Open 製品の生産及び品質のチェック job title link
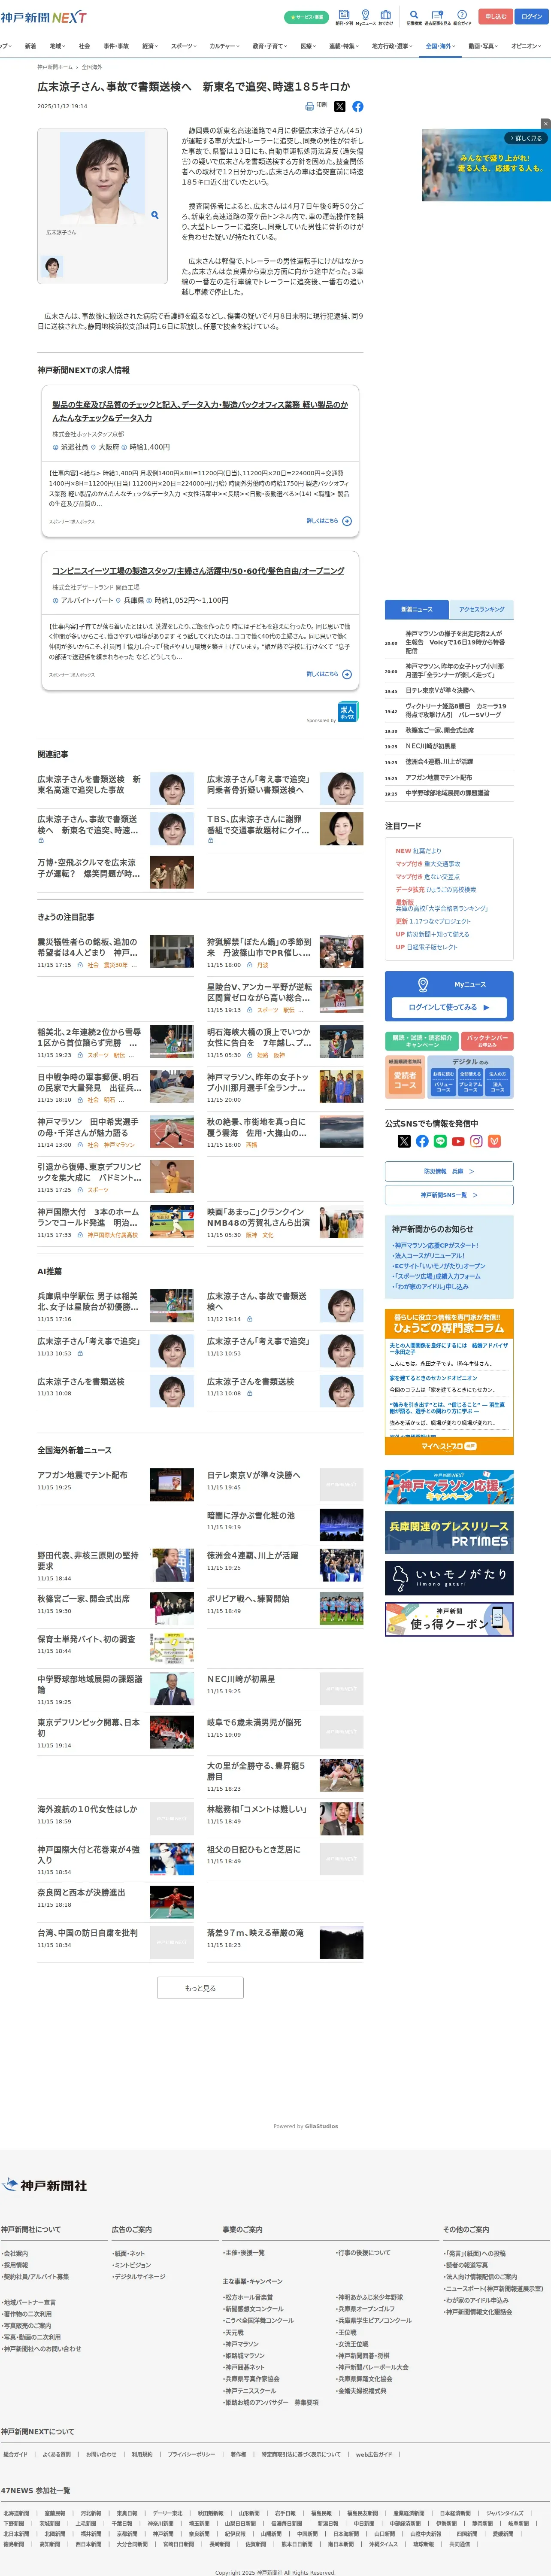Image resolution: width=551 pixels, height=2576 pixels. [x=200, y=411]
